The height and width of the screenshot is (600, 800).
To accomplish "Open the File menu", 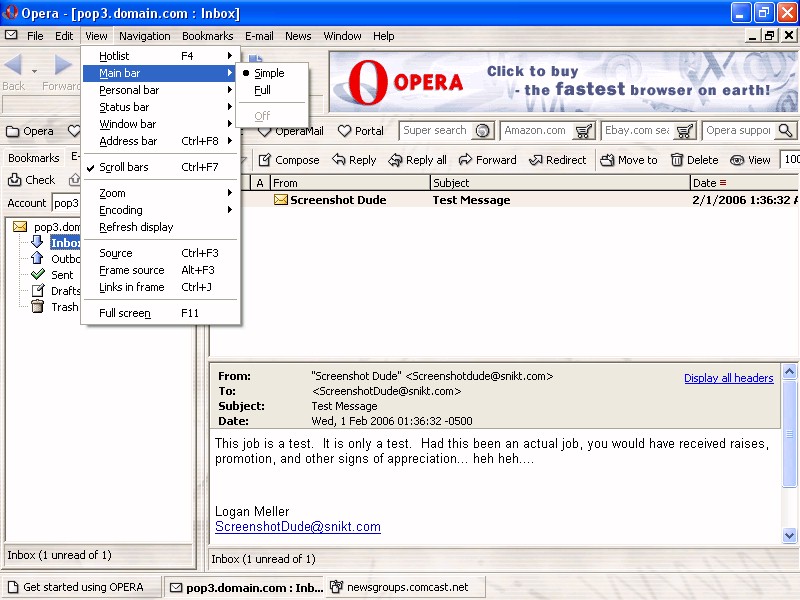I will click(35, 36).
